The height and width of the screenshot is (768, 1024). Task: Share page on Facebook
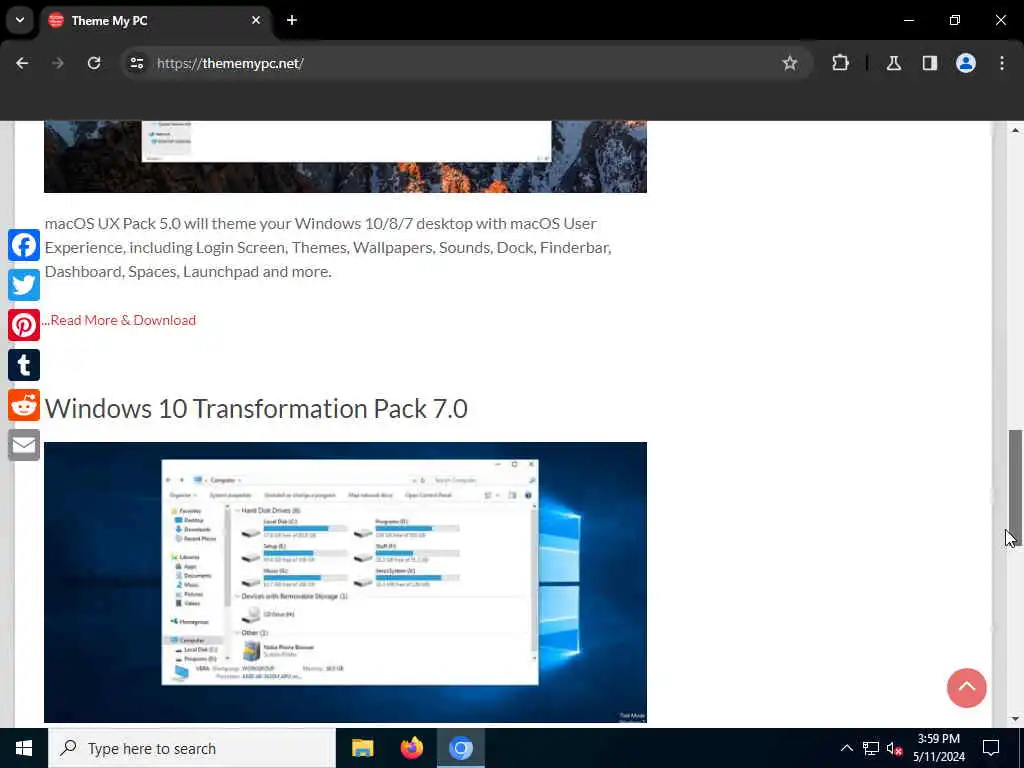click(24, 246)
